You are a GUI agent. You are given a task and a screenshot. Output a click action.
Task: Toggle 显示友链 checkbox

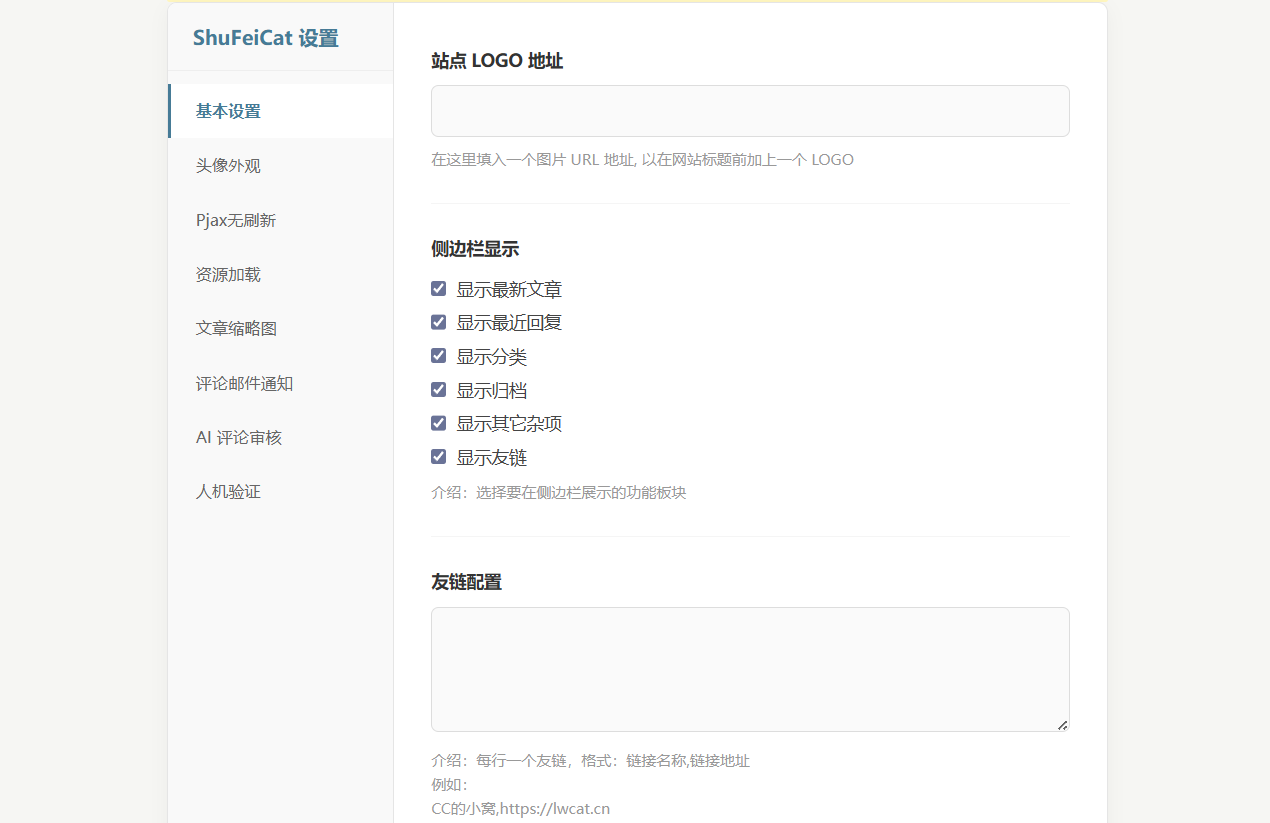[x=438, y=456]
